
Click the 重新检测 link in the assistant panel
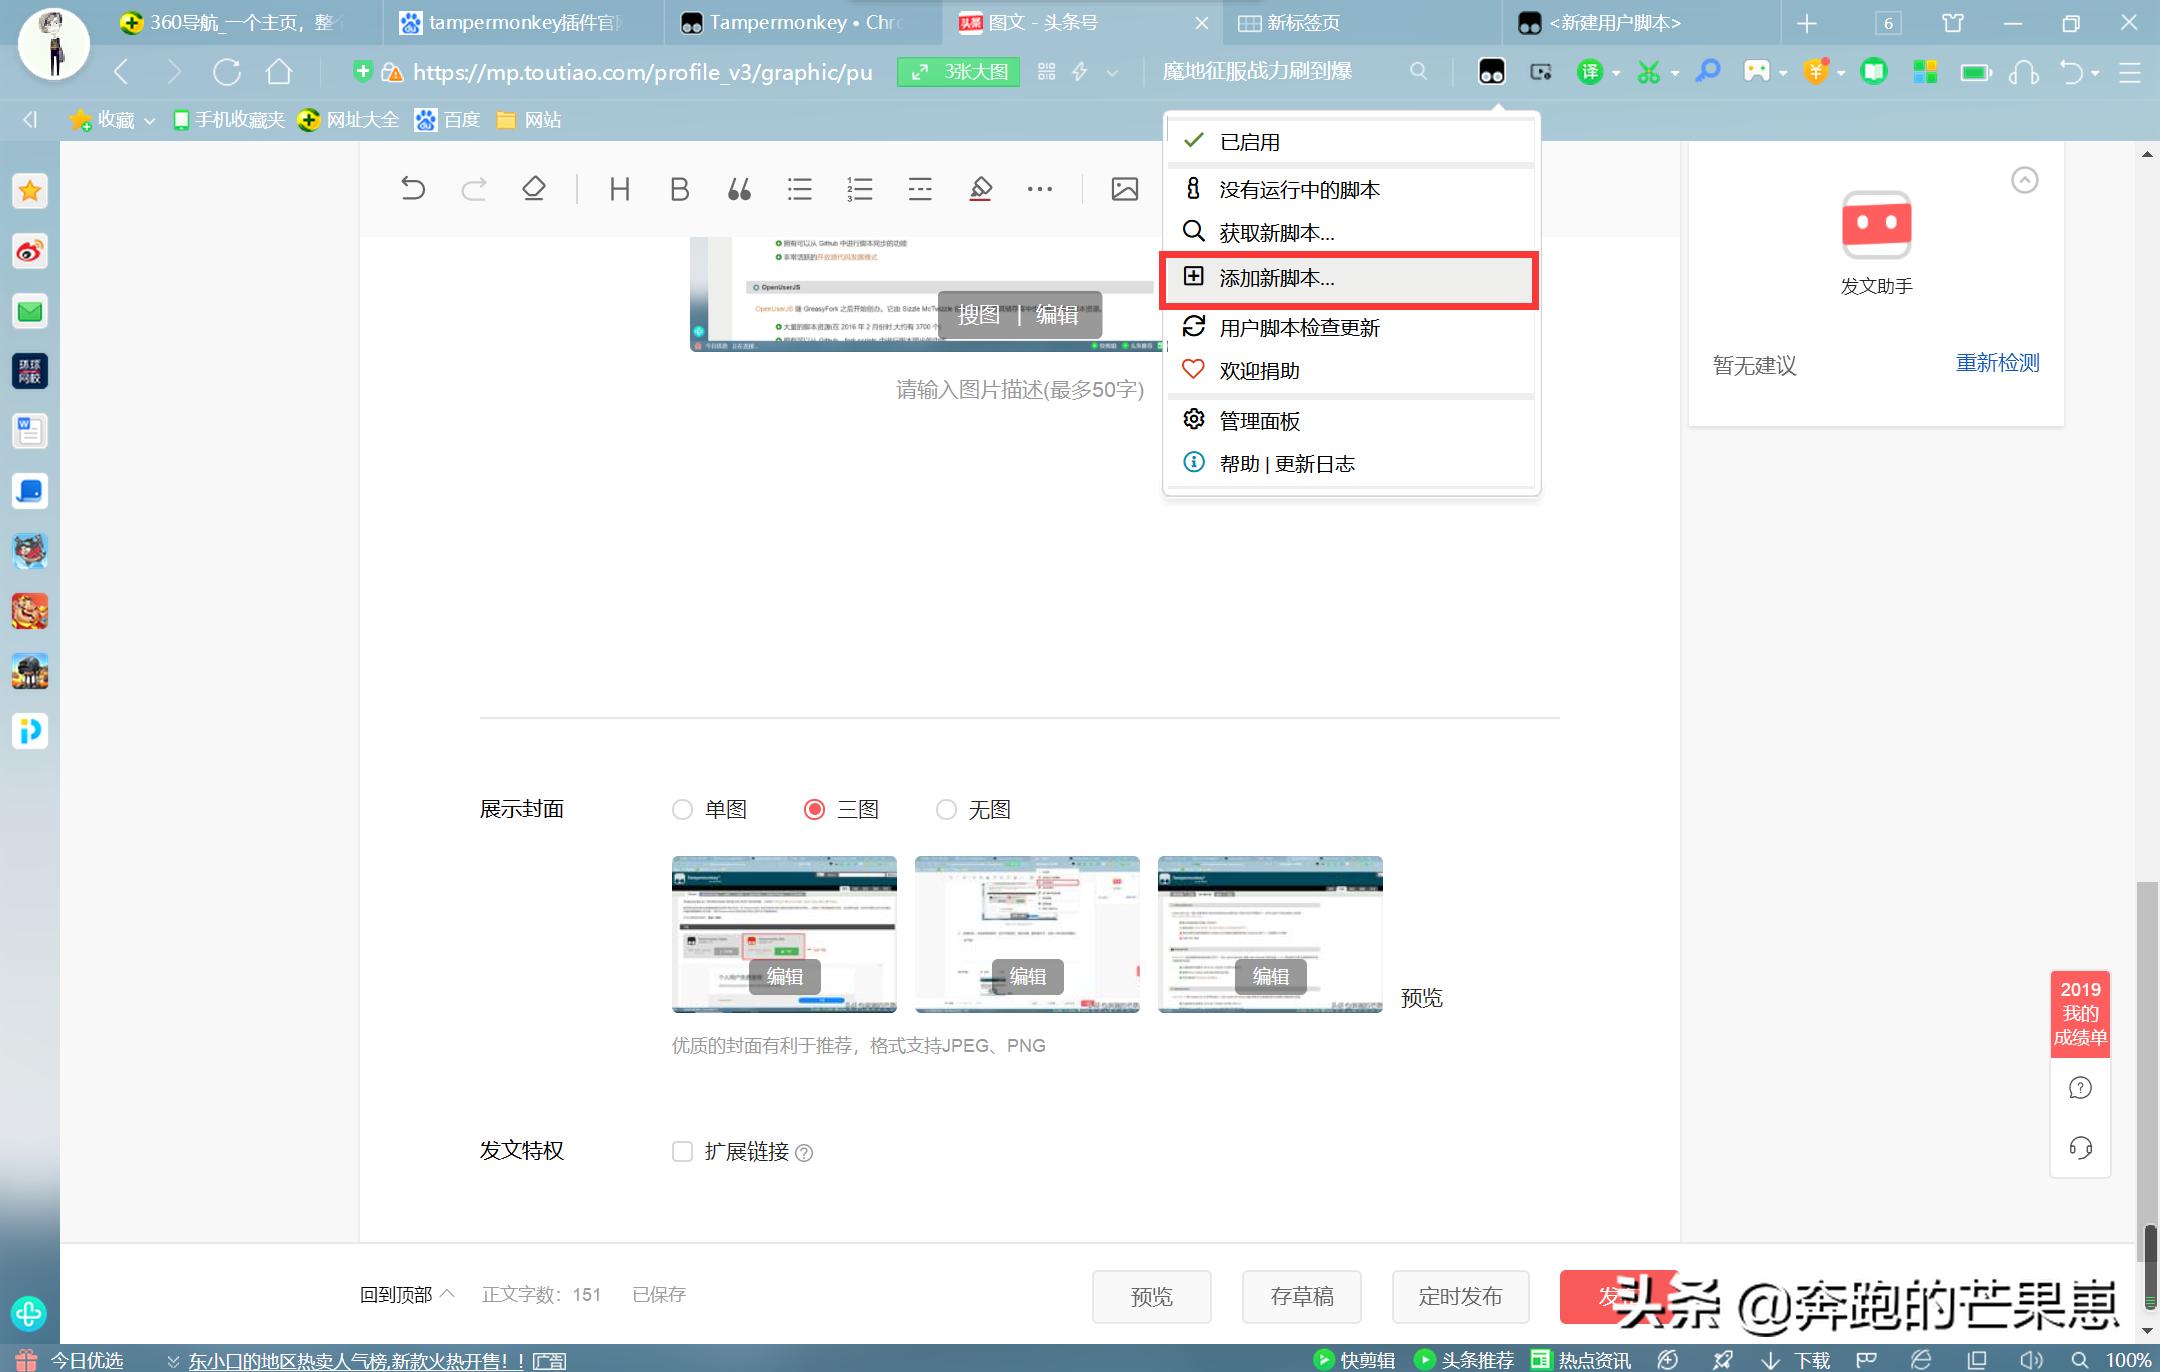[x=1996, y=363]
